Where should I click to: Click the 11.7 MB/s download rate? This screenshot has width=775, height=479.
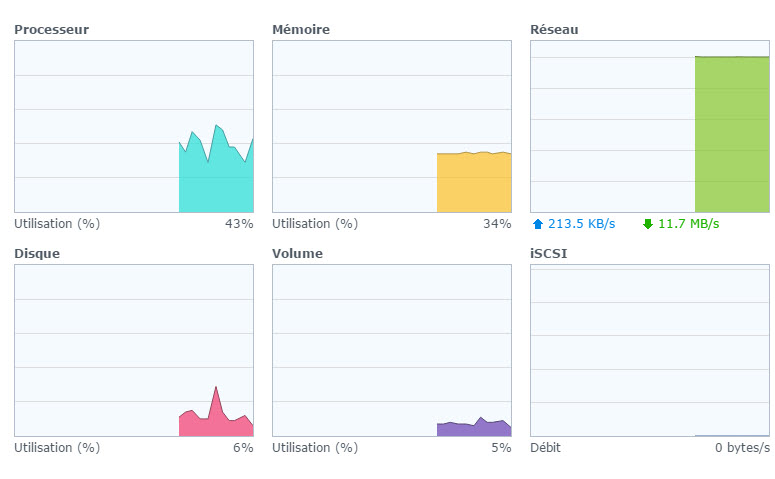[688, 224]
